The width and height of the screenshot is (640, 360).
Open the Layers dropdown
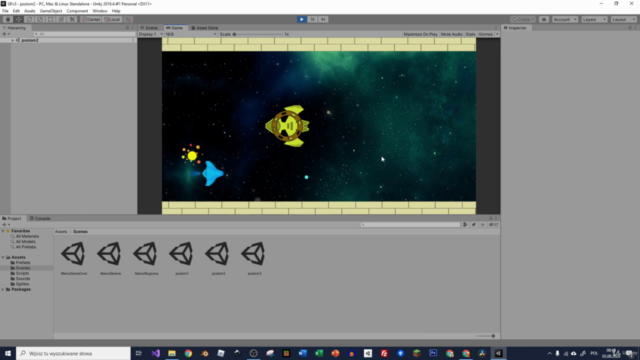point(594,19)
